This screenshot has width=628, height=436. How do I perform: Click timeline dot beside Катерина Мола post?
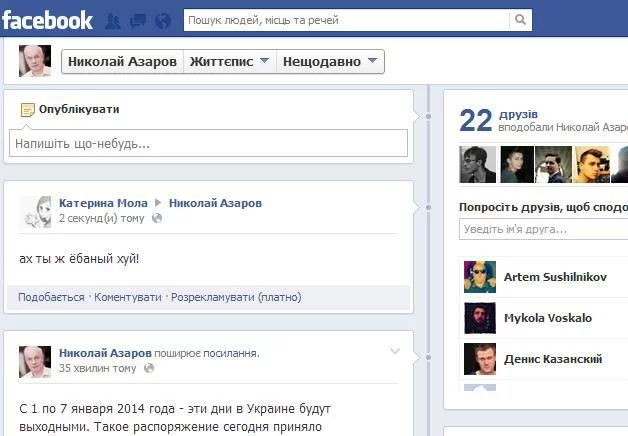428,207
